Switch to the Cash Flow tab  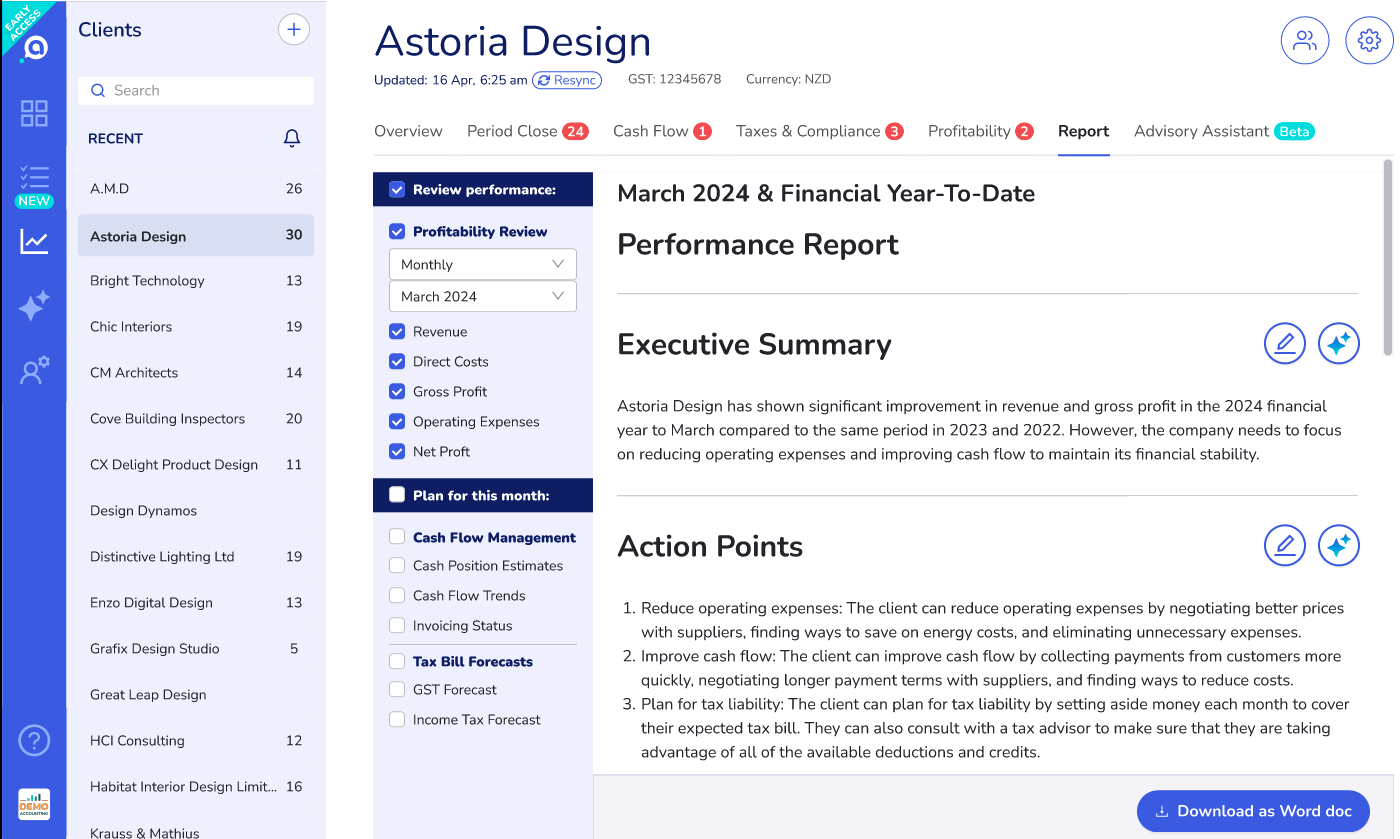(662, 131)
